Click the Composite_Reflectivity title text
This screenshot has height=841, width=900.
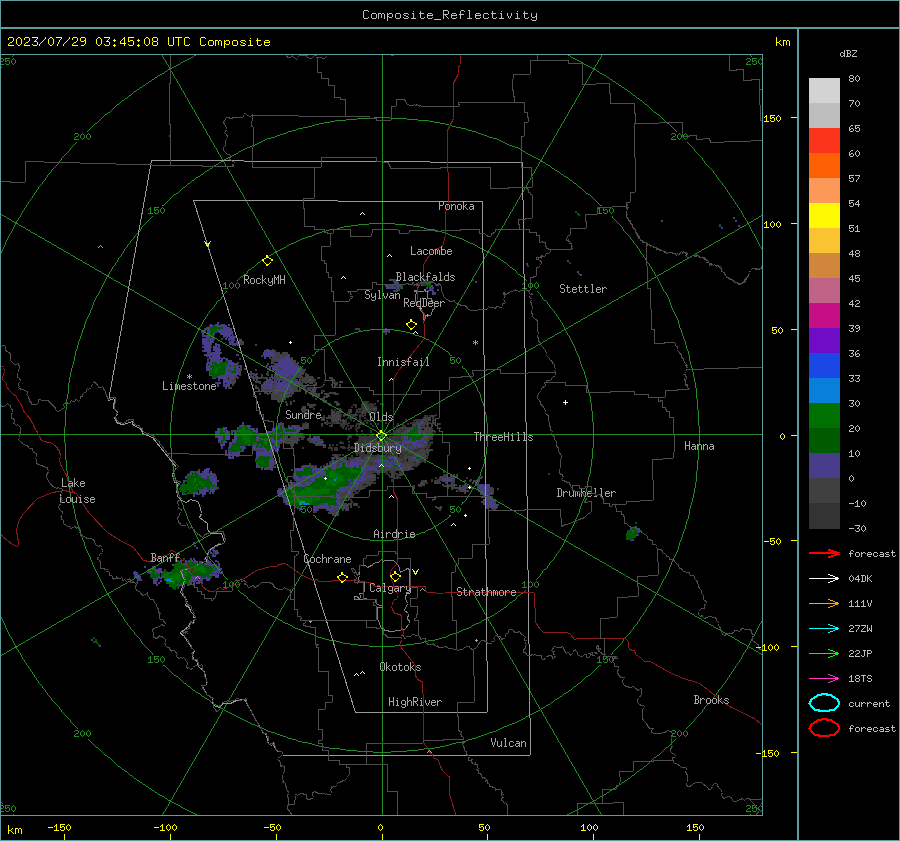click(x=450, y=15)
